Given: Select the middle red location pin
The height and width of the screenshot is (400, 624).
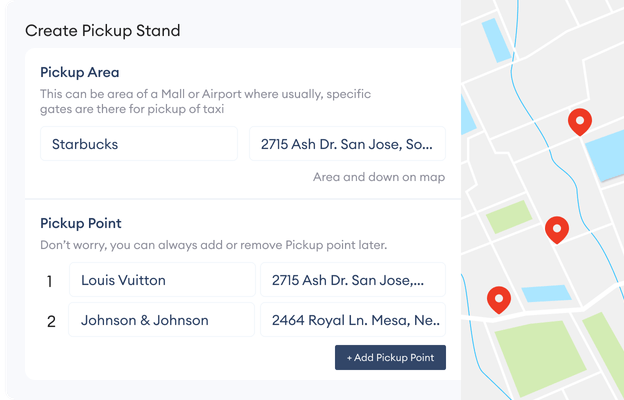Looking at the screenshot, I should point(557,230).
